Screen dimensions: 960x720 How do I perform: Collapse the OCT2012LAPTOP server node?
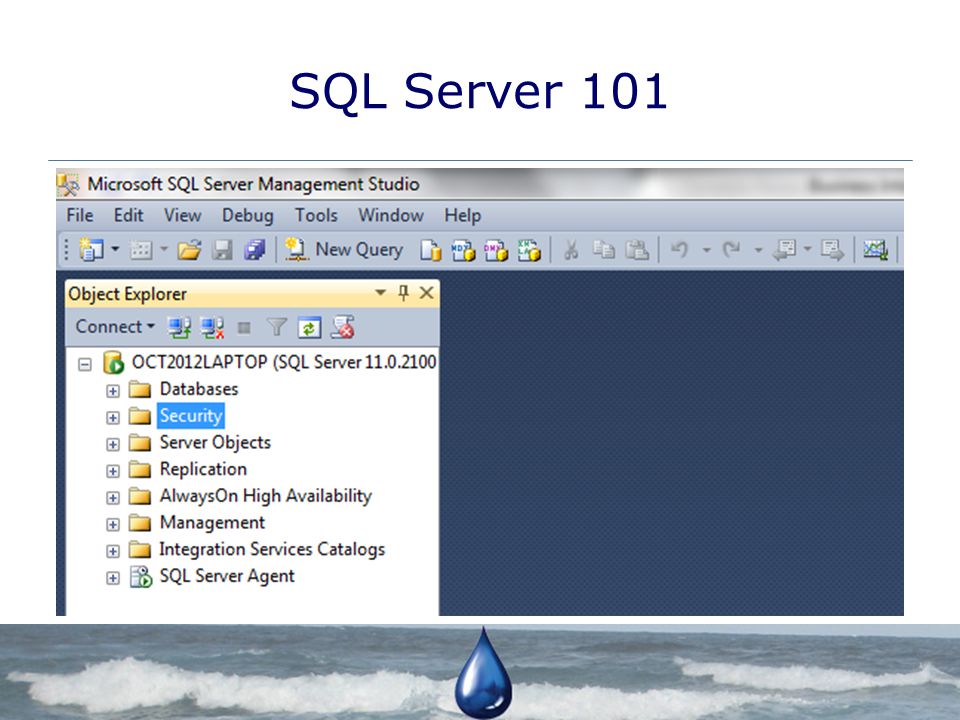coord(85,364)
